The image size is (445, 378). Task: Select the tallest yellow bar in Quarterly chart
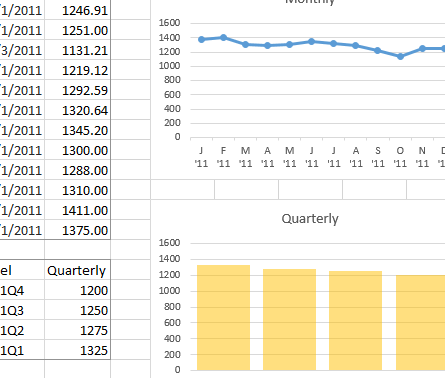(223, 317)
